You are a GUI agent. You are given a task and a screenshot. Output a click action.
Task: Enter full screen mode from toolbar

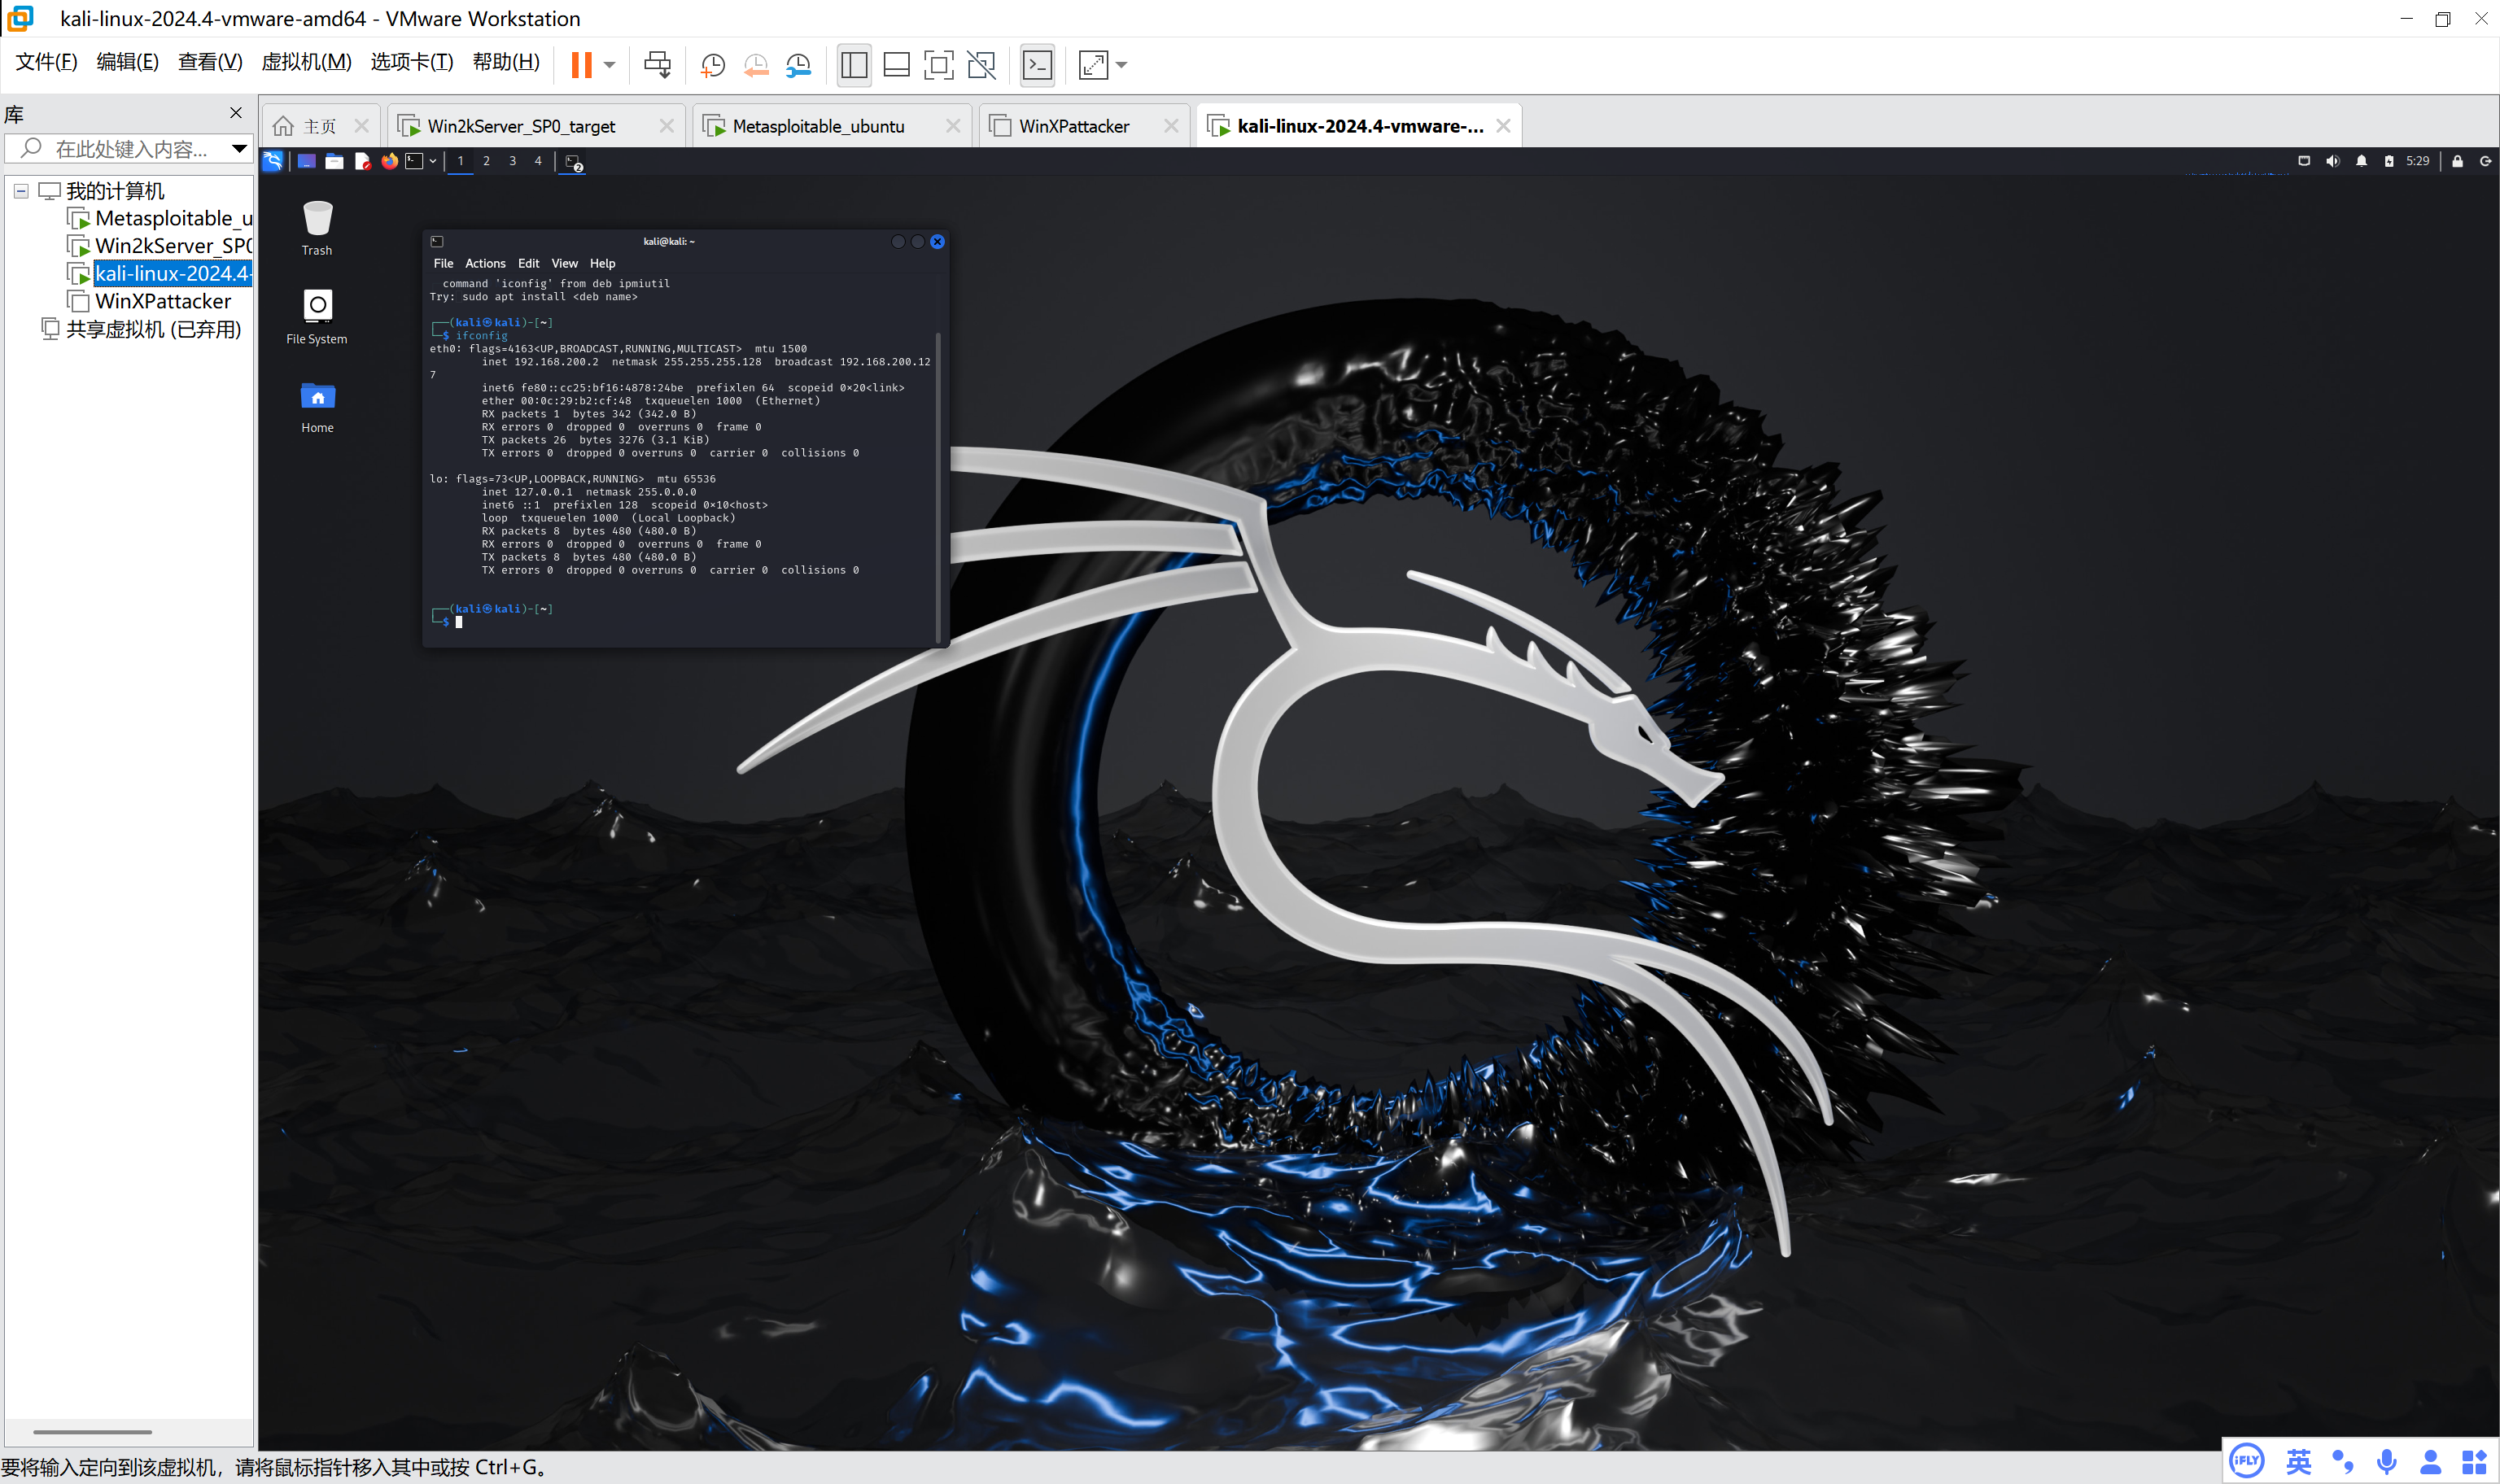[938, 66]
